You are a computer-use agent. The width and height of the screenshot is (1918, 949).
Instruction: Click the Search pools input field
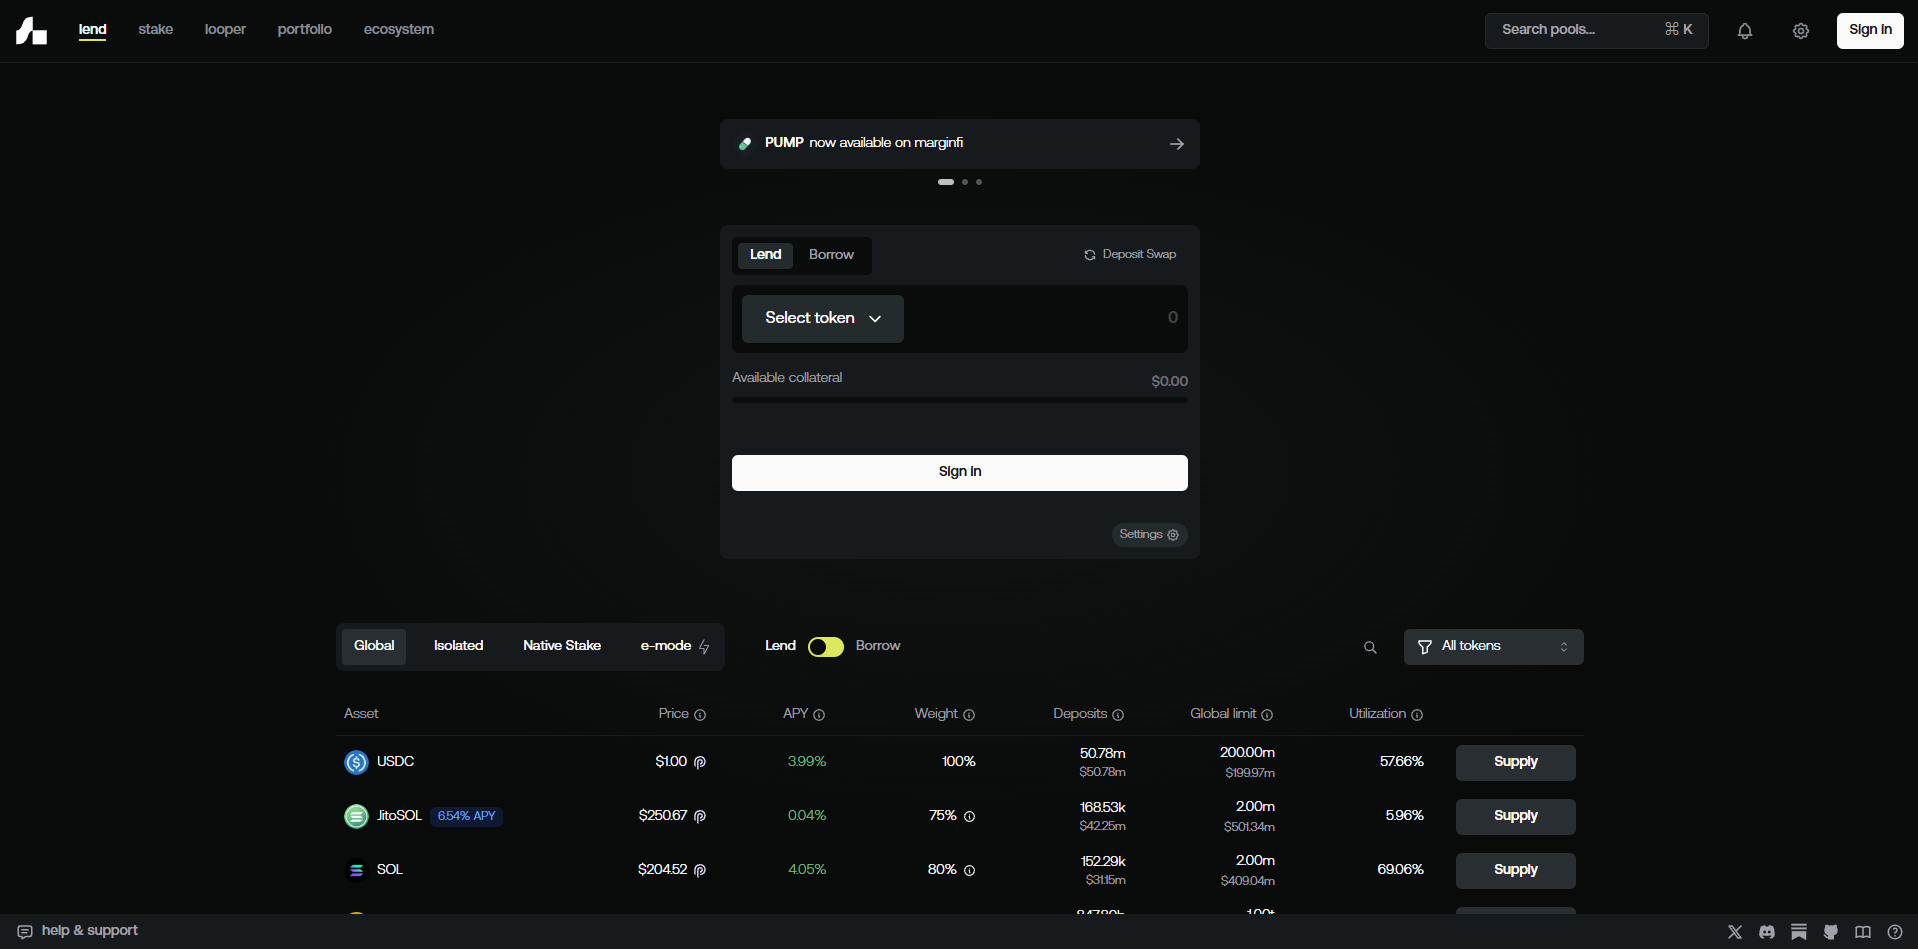[1575, 30]
